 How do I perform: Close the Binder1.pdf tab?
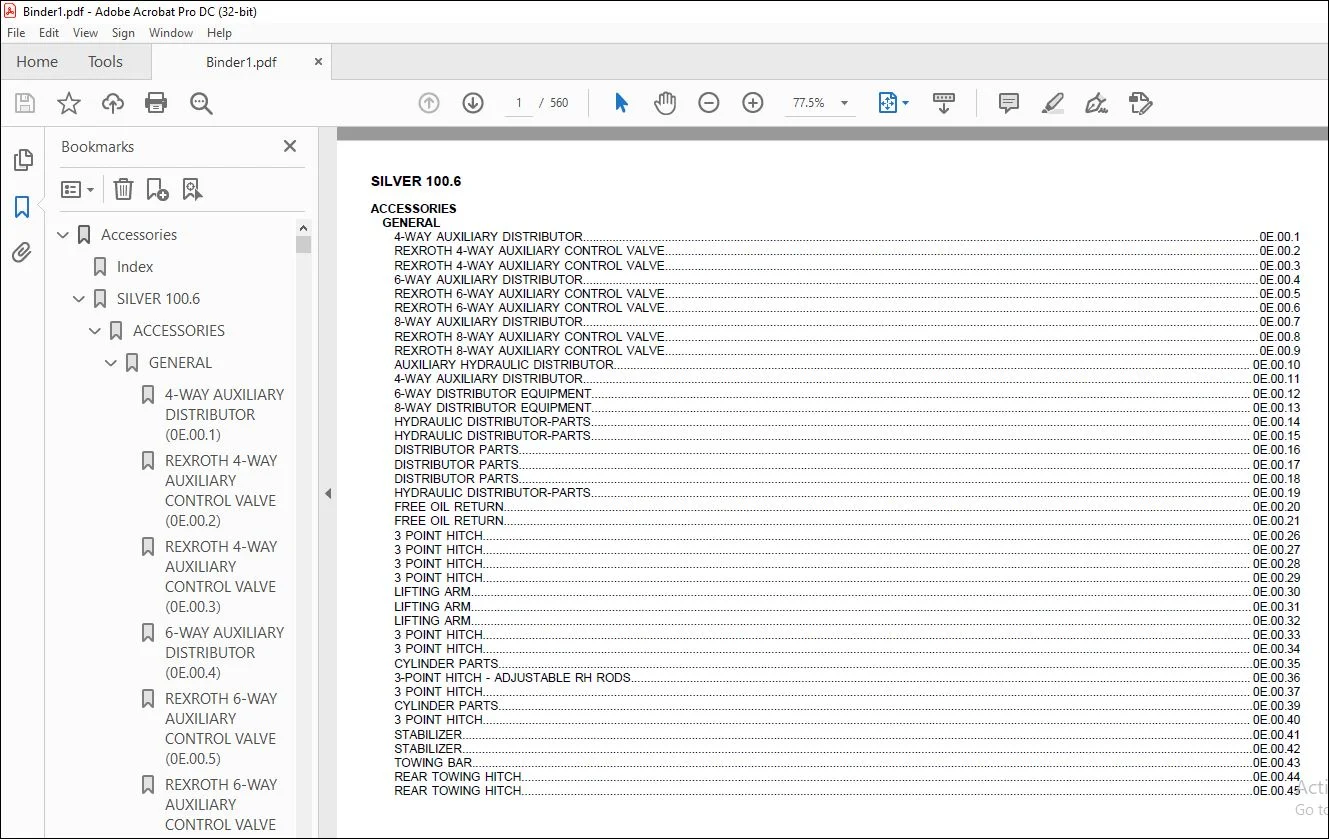point(319,61)
